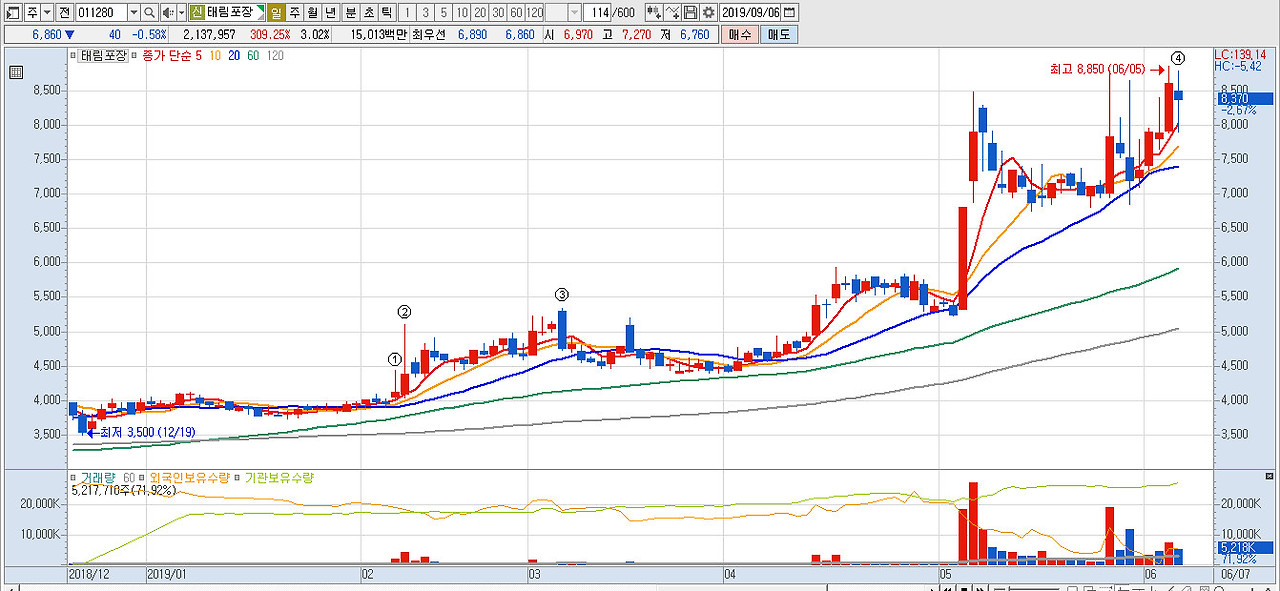Select the 10 interval button
The image size is (1280, 591).
tap(462, 13)
